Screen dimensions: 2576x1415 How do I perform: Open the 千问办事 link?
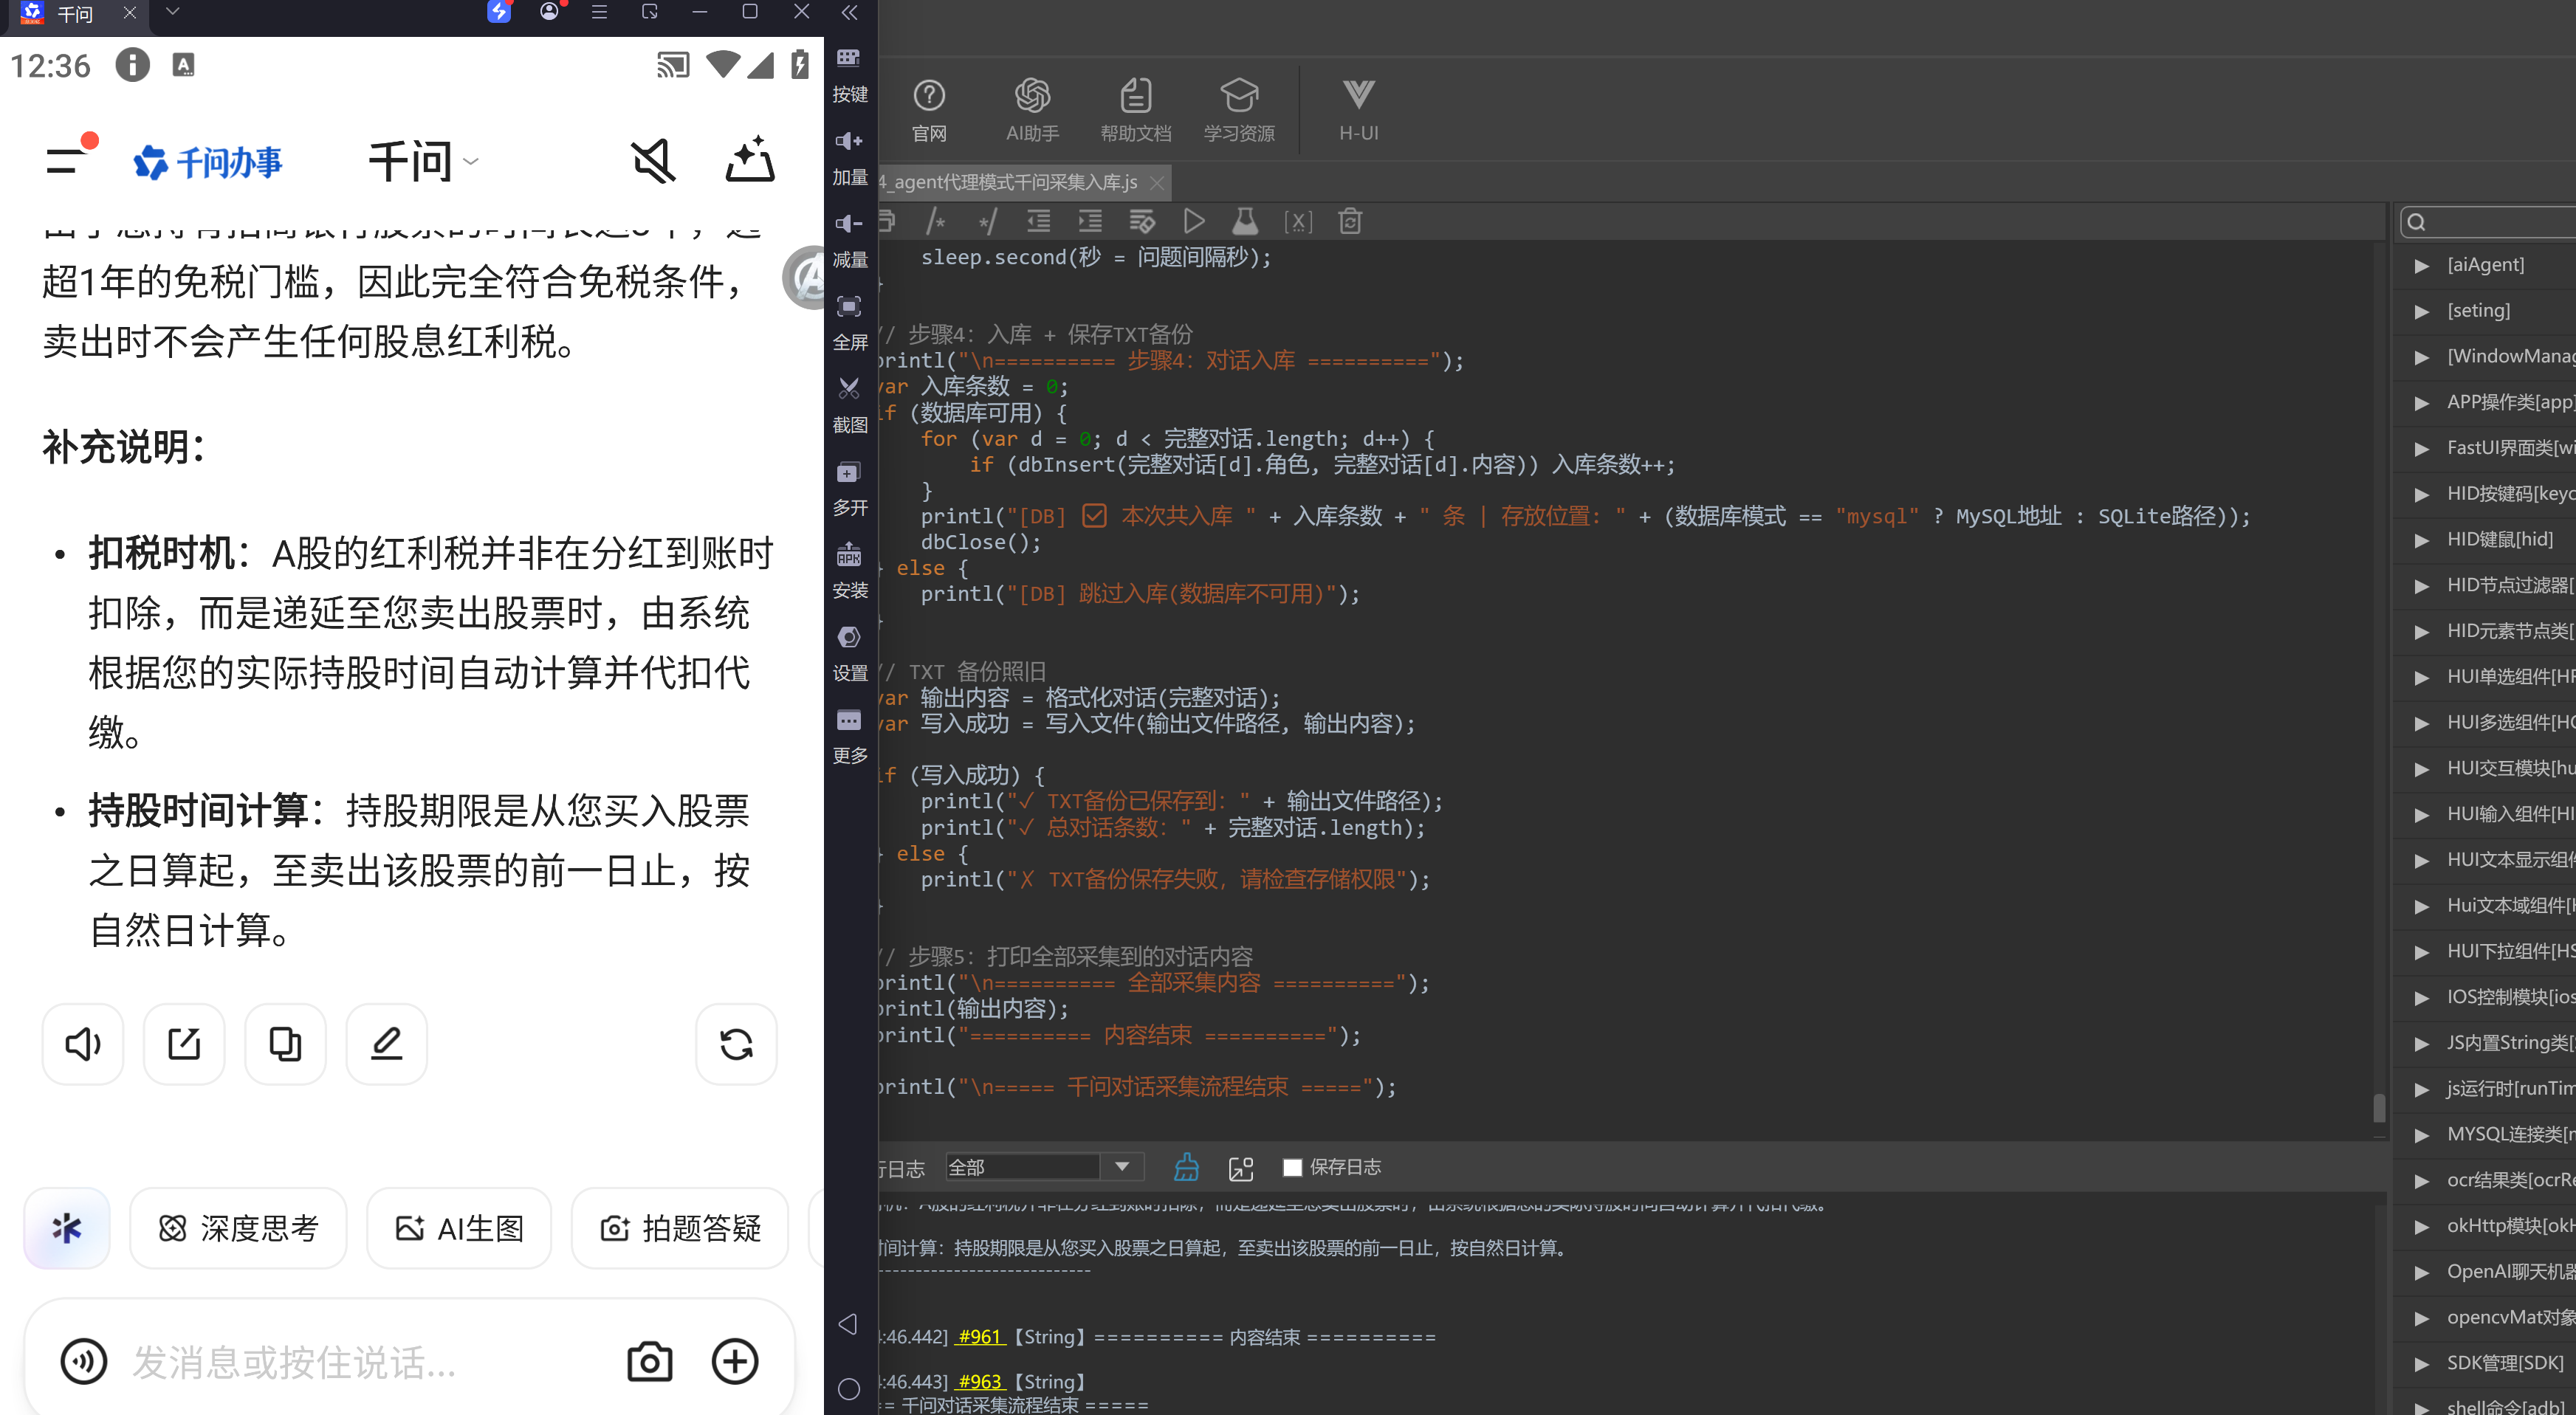(x=208, y=161)
